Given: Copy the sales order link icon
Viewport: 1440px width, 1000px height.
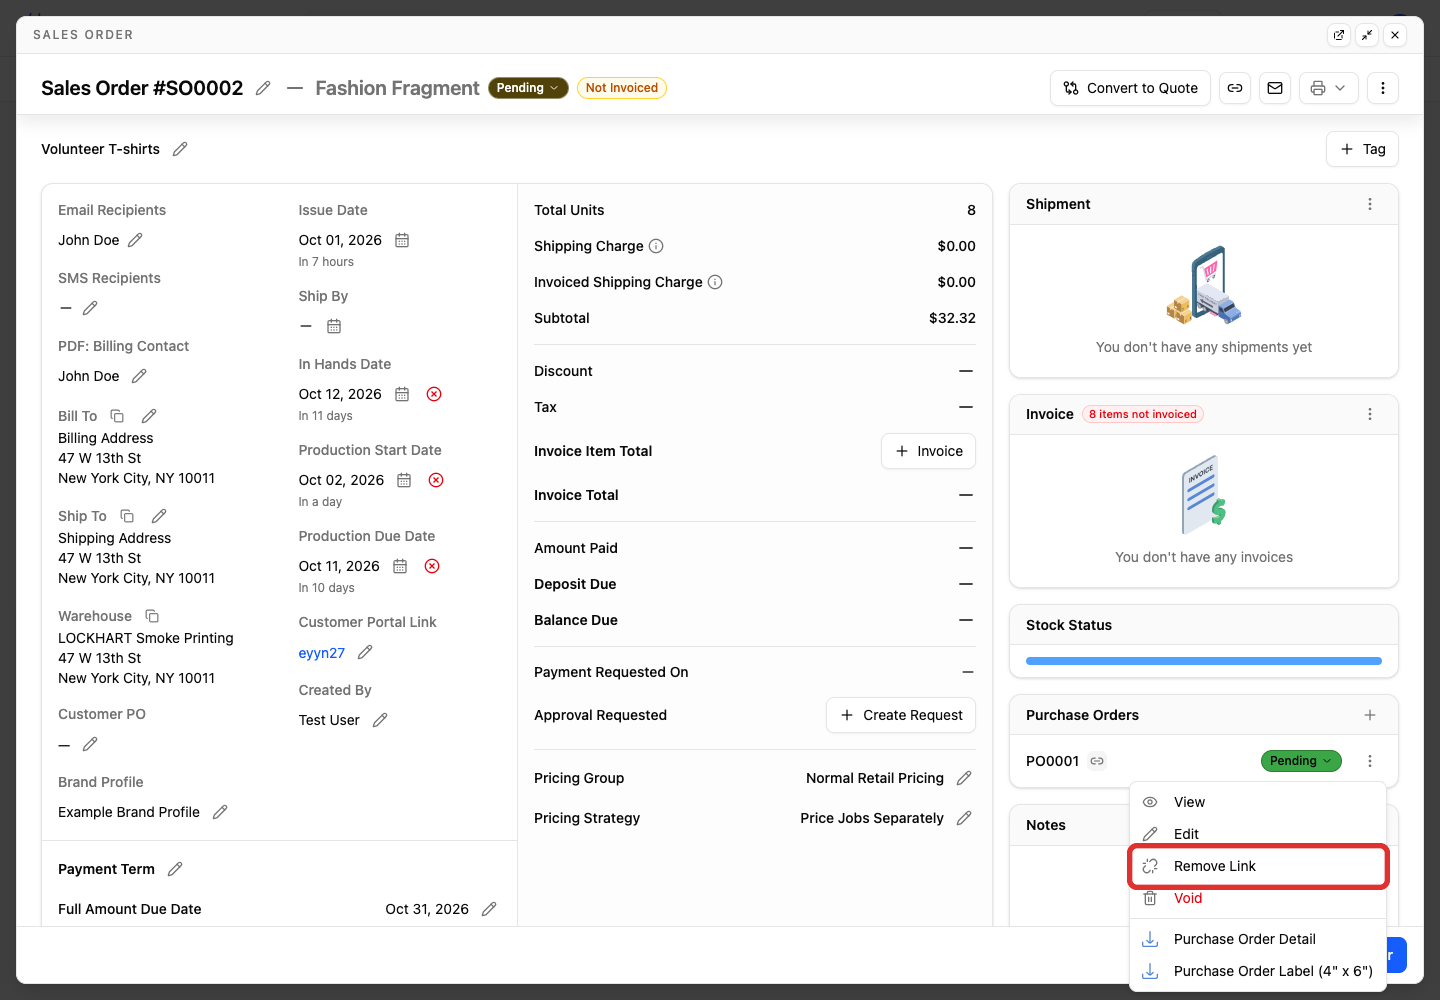Looking at the screenshot, I should 1235,88.
